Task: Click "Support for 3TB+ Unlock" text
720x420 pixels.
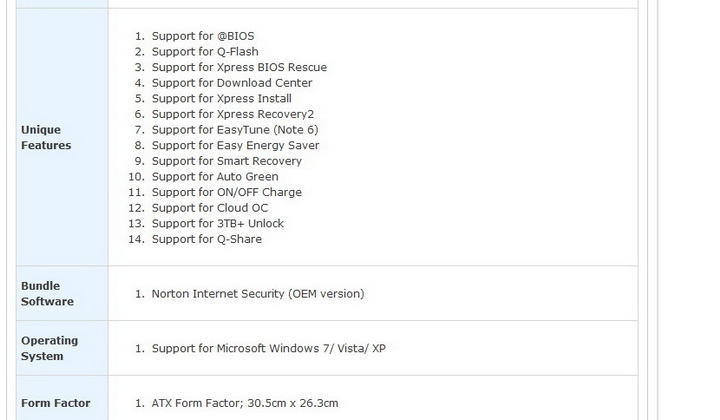Action: pos(218,223)
